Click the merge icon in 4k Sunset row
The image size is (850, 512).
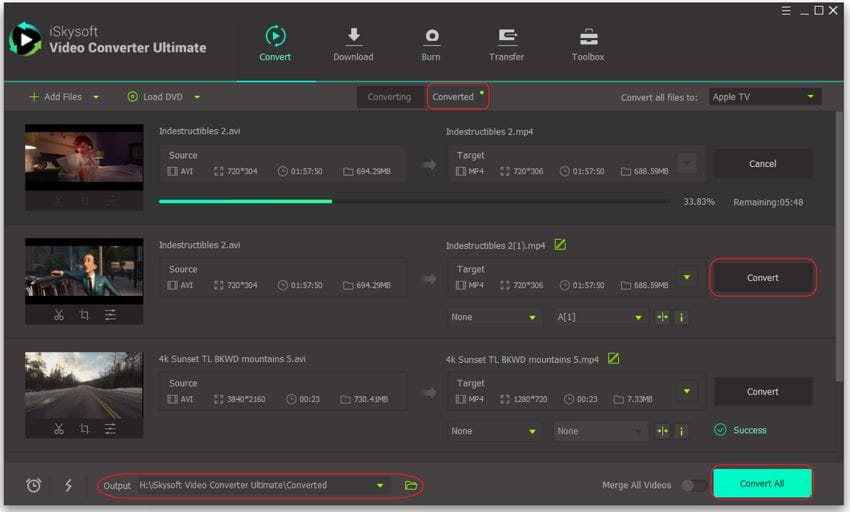tap(662, 431)
